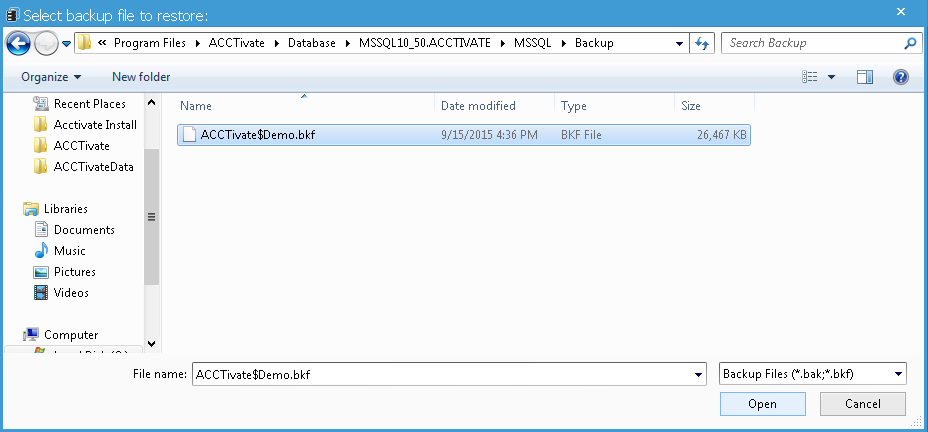Select Backup in the address breadcrumb

[594, 43]
